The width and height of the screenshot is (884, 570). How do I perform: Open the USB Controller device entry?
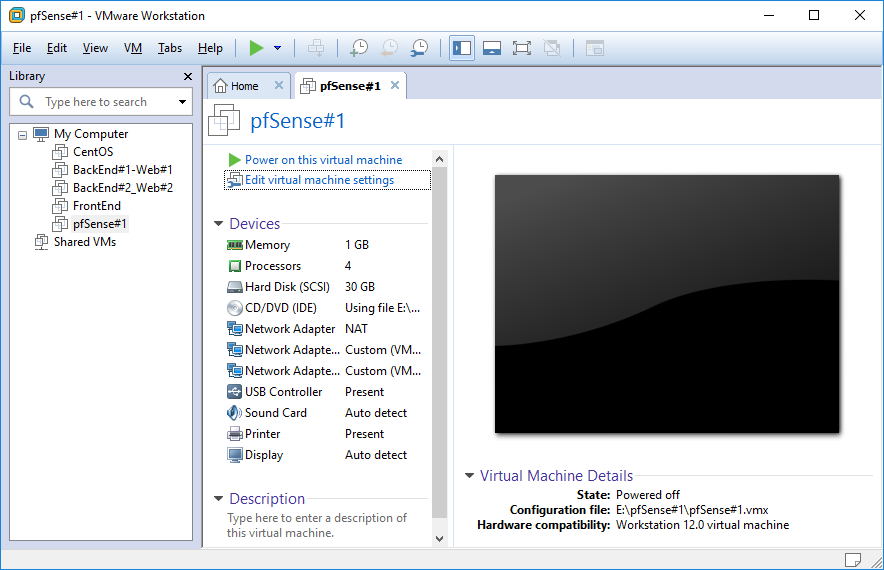[x=284, y=392]
